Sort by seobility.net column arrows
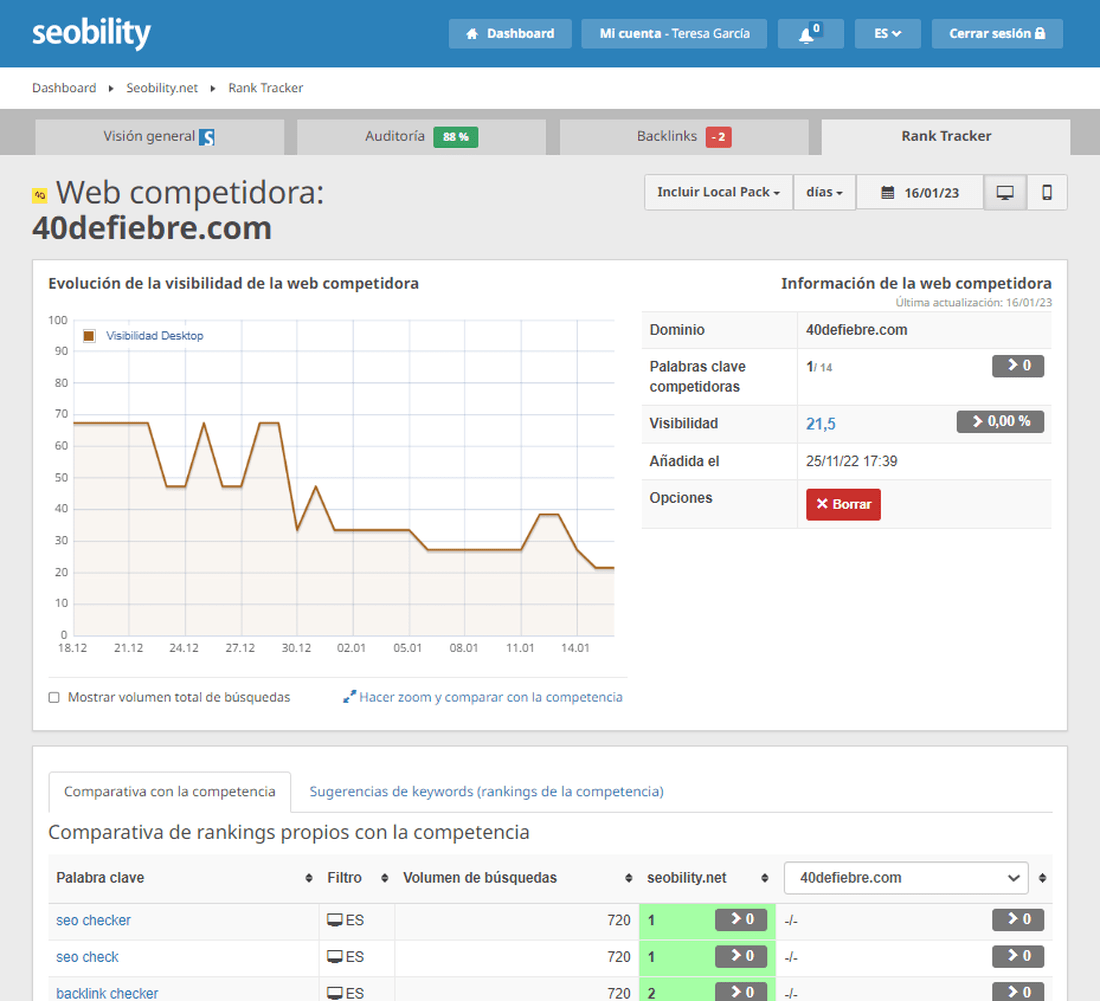 point(765,878)
